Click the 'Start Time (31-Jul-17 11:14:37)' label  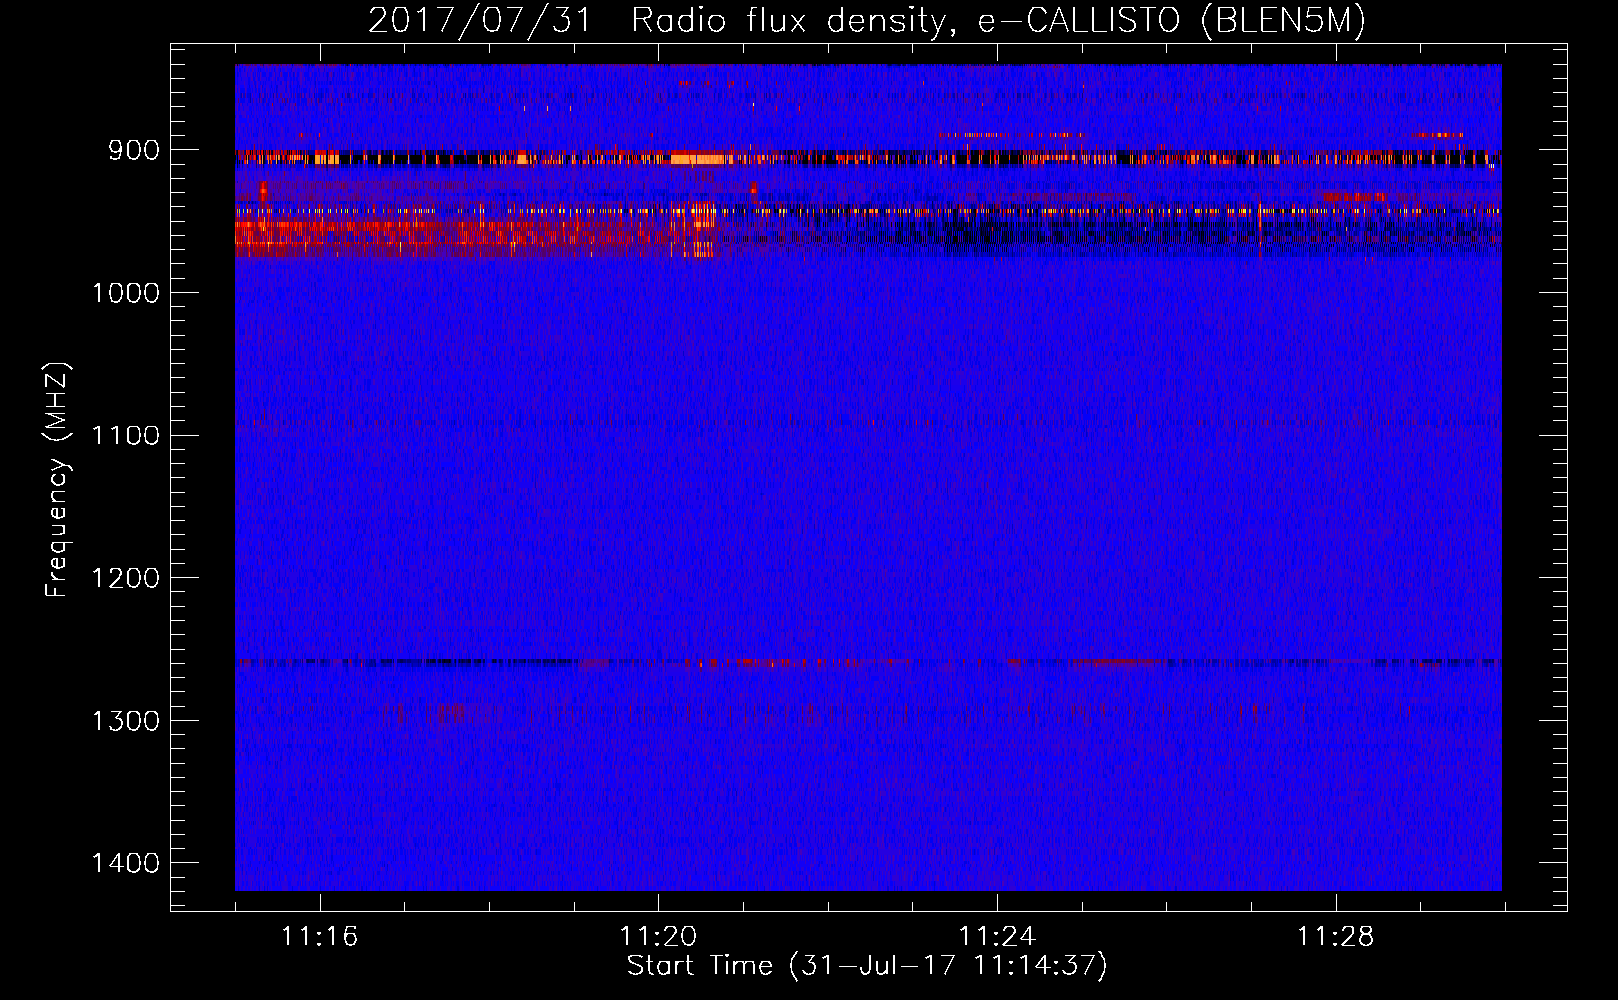coord(868,966)
